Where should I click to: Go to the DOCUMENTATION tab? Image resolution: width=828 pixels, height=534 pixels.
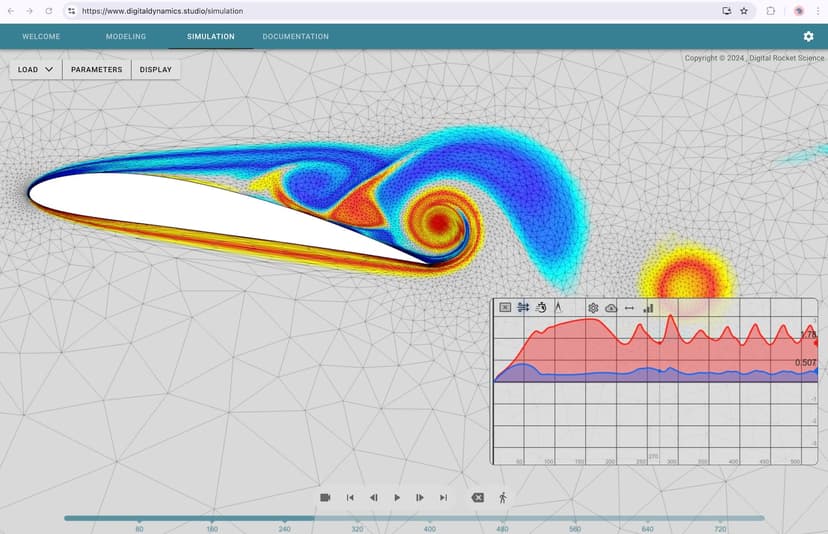295,37
